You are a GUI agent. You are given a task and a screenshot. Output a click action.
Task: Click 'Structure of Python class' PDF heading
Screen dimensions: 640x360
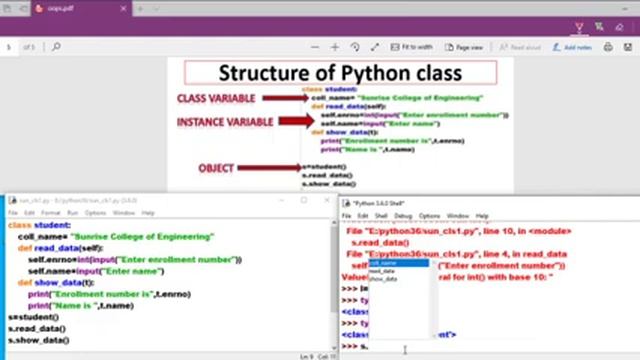(x=340, y=73)
